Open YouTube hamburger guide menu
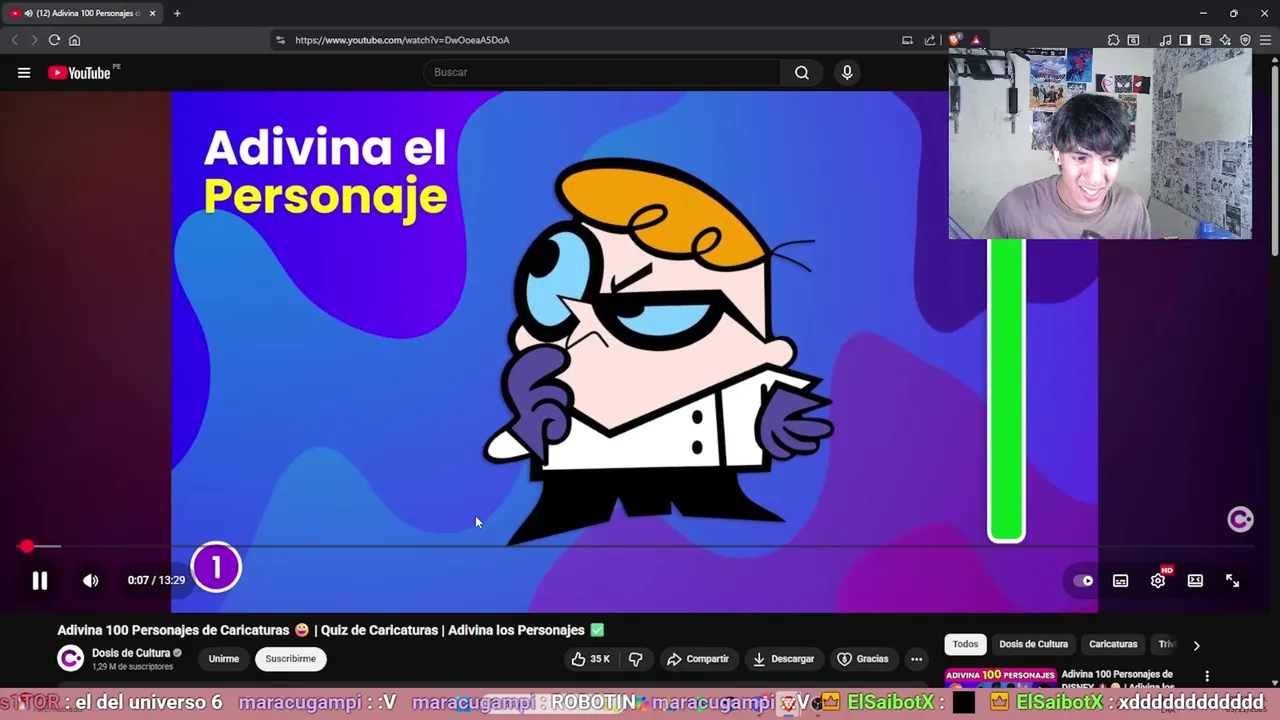This screenshot has width=1280, height=720. click(24, 72)
